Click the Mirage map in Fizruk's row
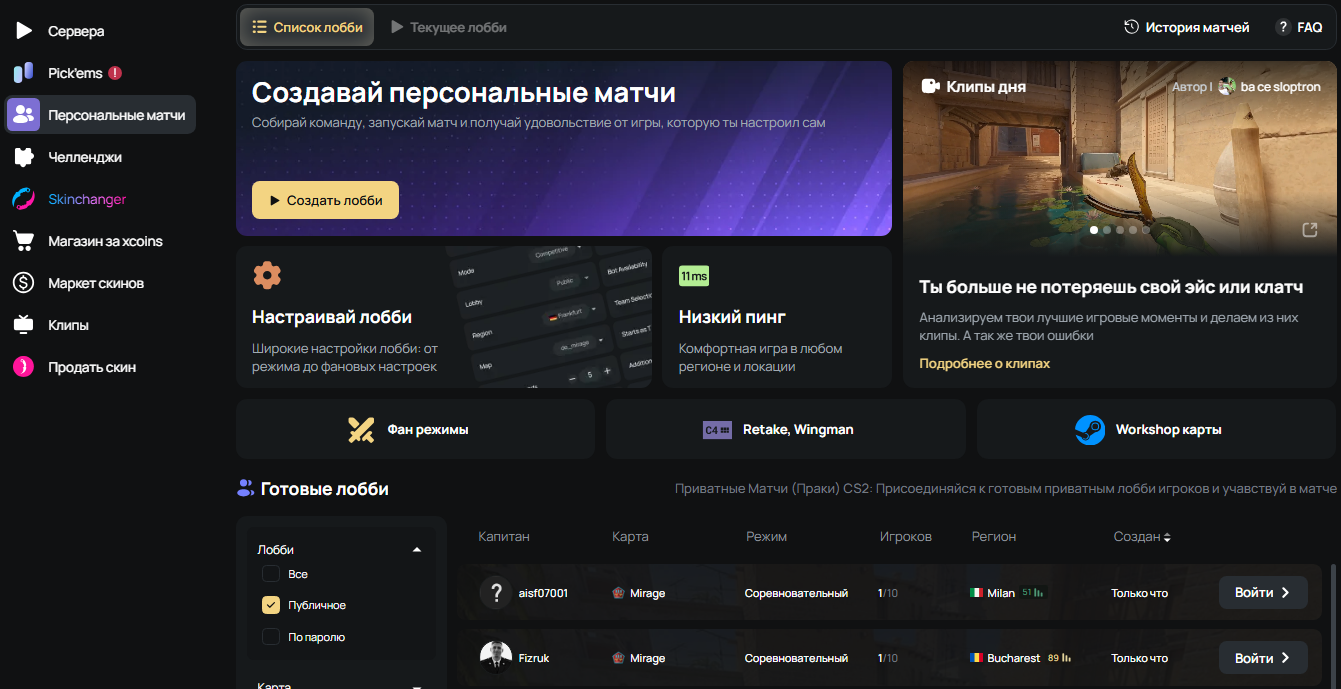Viewport: 1341px width, 689px height. pyautogui.click(x=639, y=658)
